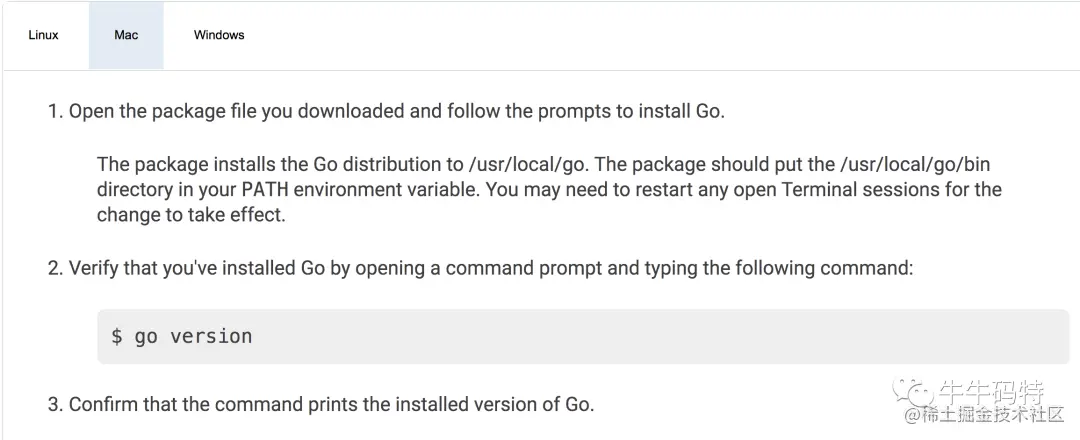Screen dimensions: 1080x440
Task: Click the list number 2 marker
Action: (x=55, y=268)
